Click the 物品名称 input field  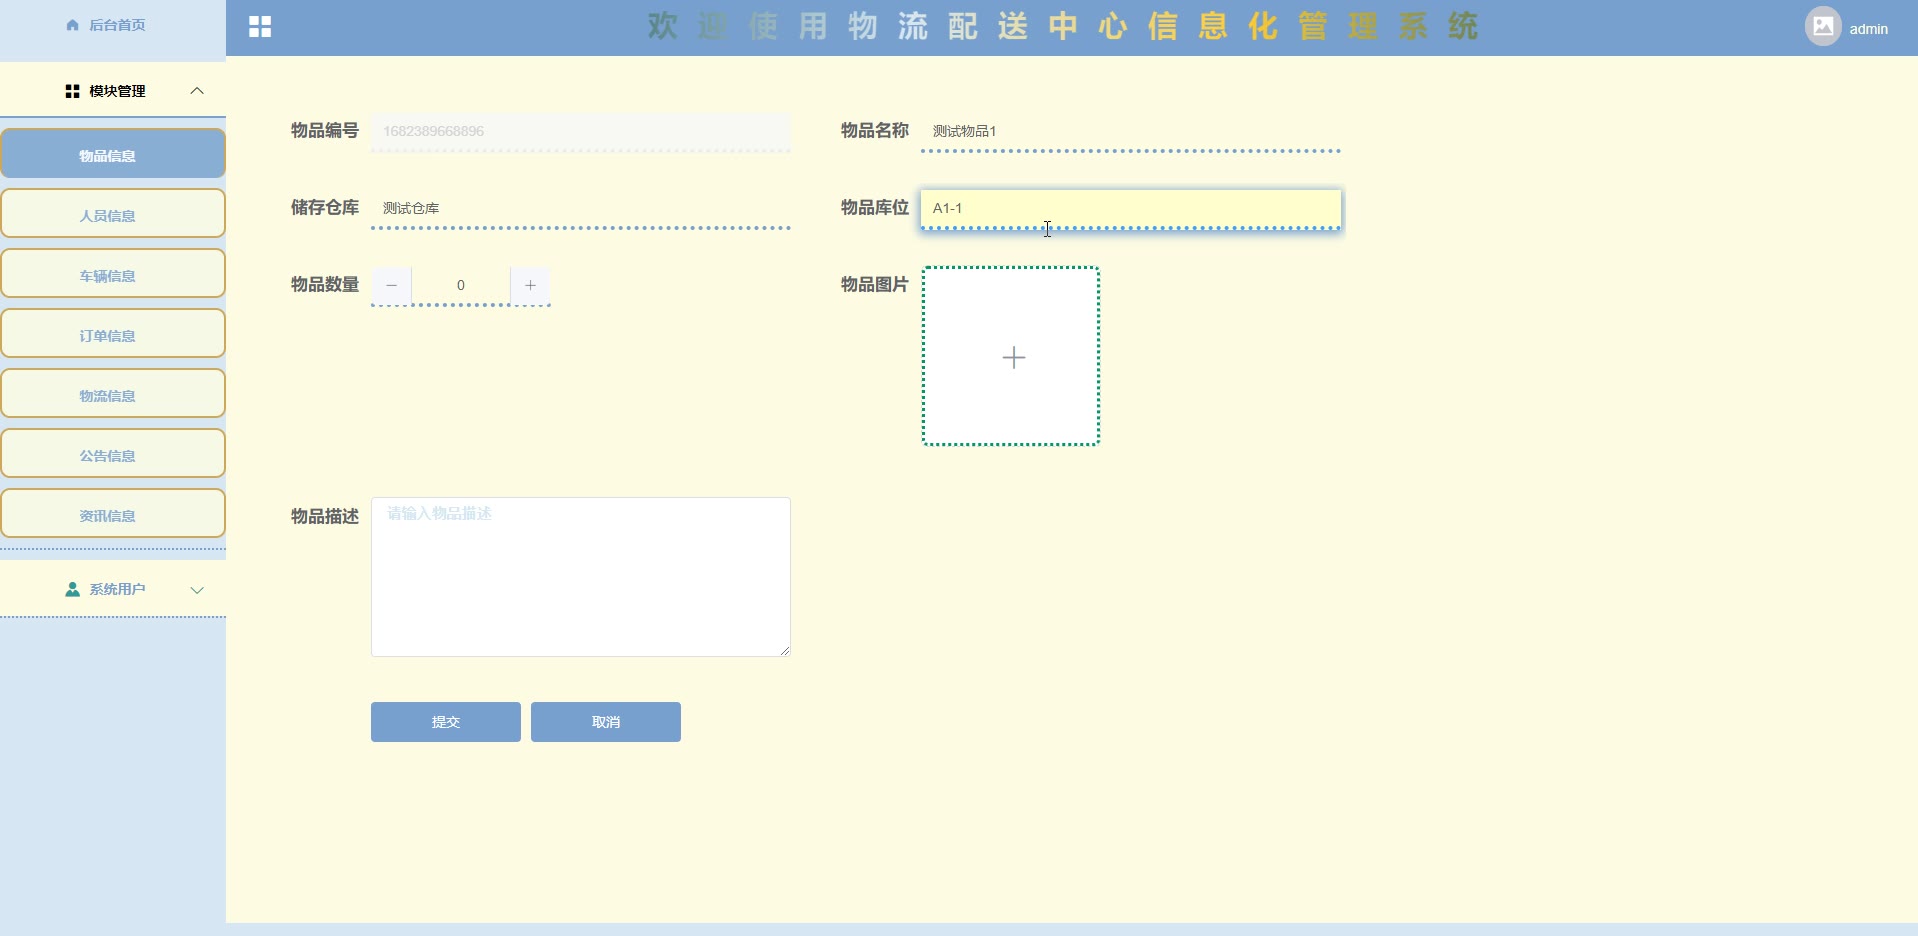pyautogui.click(x=1130, y=131)
